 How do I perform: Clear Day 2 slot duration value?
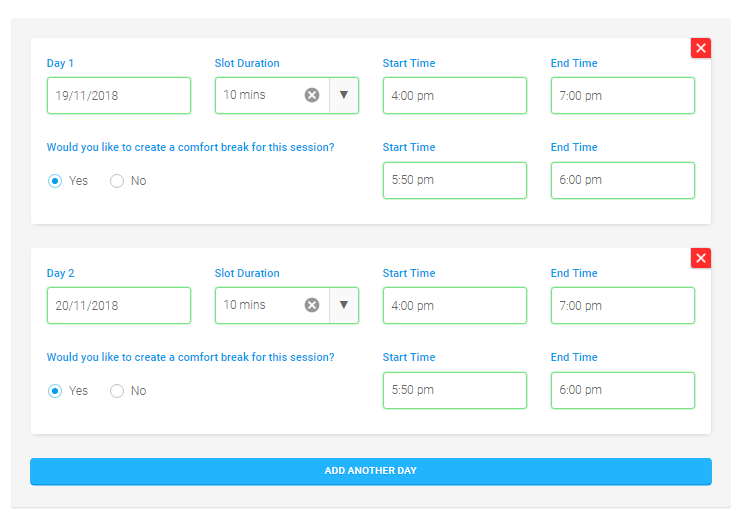pos(312,305)
